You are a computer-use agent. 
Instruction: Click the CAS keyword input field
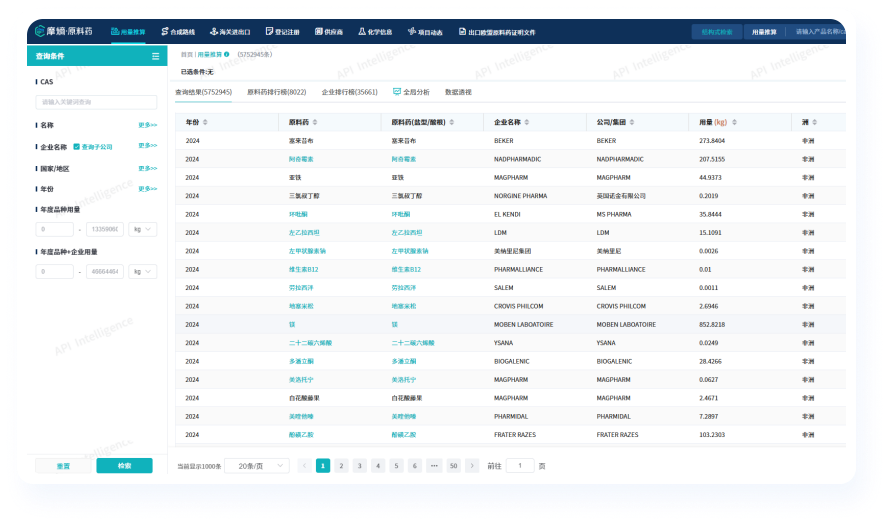point(96,102)
